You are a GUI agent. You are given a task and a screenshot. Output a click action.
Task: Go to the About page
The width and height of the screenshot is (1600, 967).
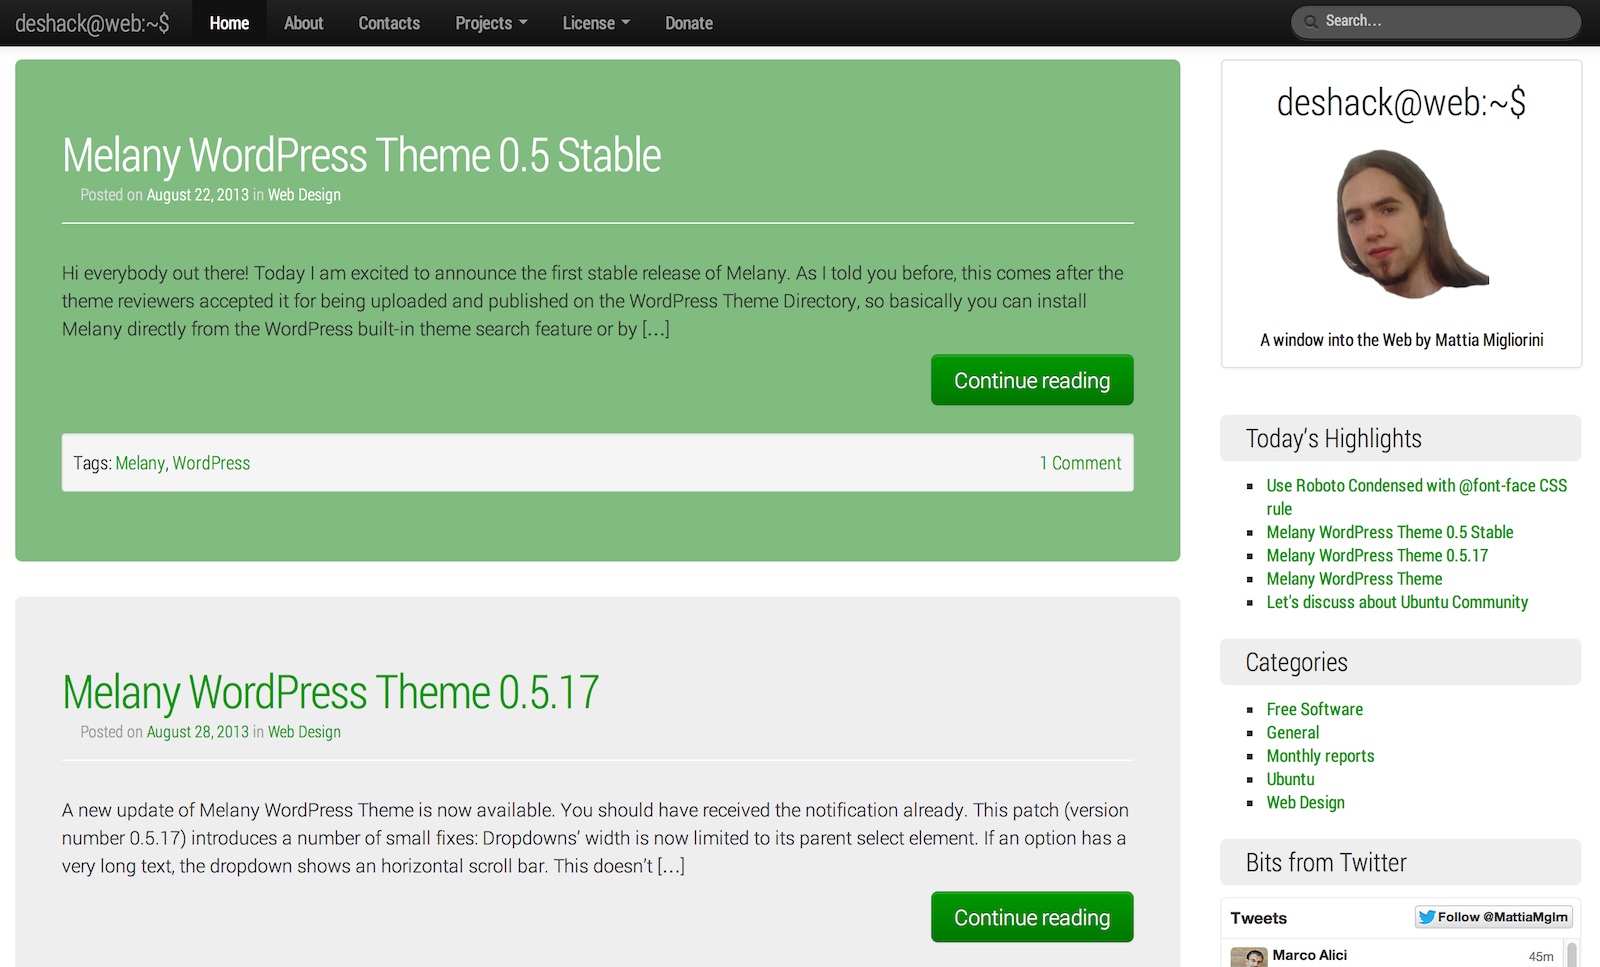pyautogui.click(x=303, y=23)
